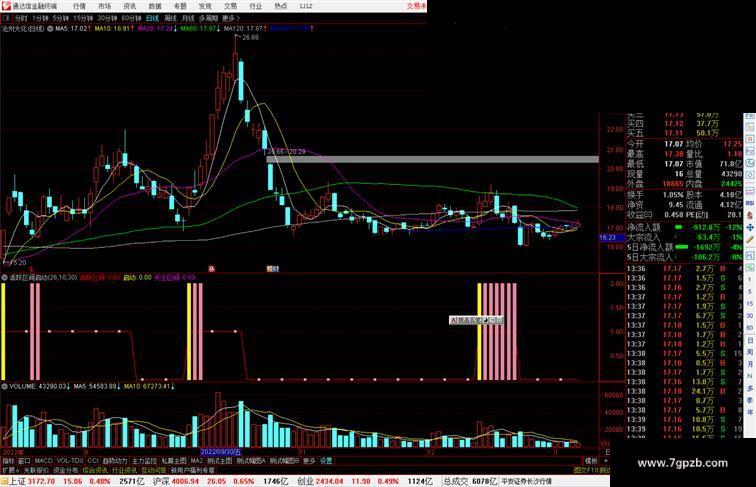756x487 pixels.
Task: Click the peak price label 26.88
Action: click(251, 37)
